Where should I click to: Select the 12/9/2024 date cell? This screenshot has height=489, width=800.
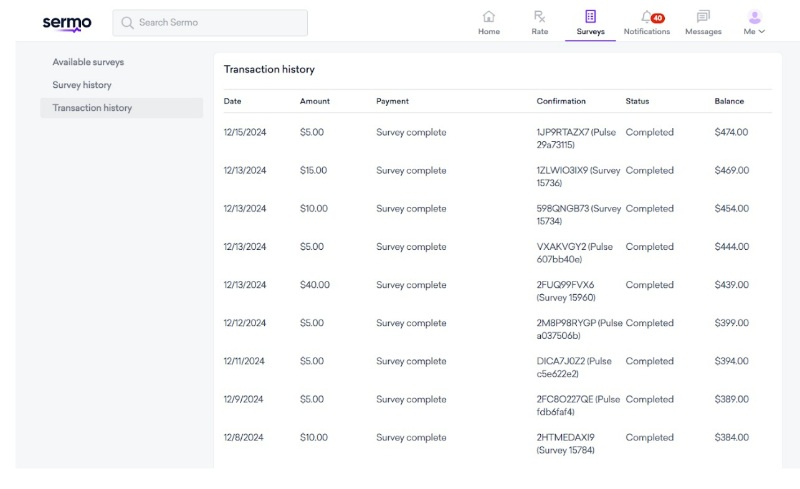[x=243, y=399]
